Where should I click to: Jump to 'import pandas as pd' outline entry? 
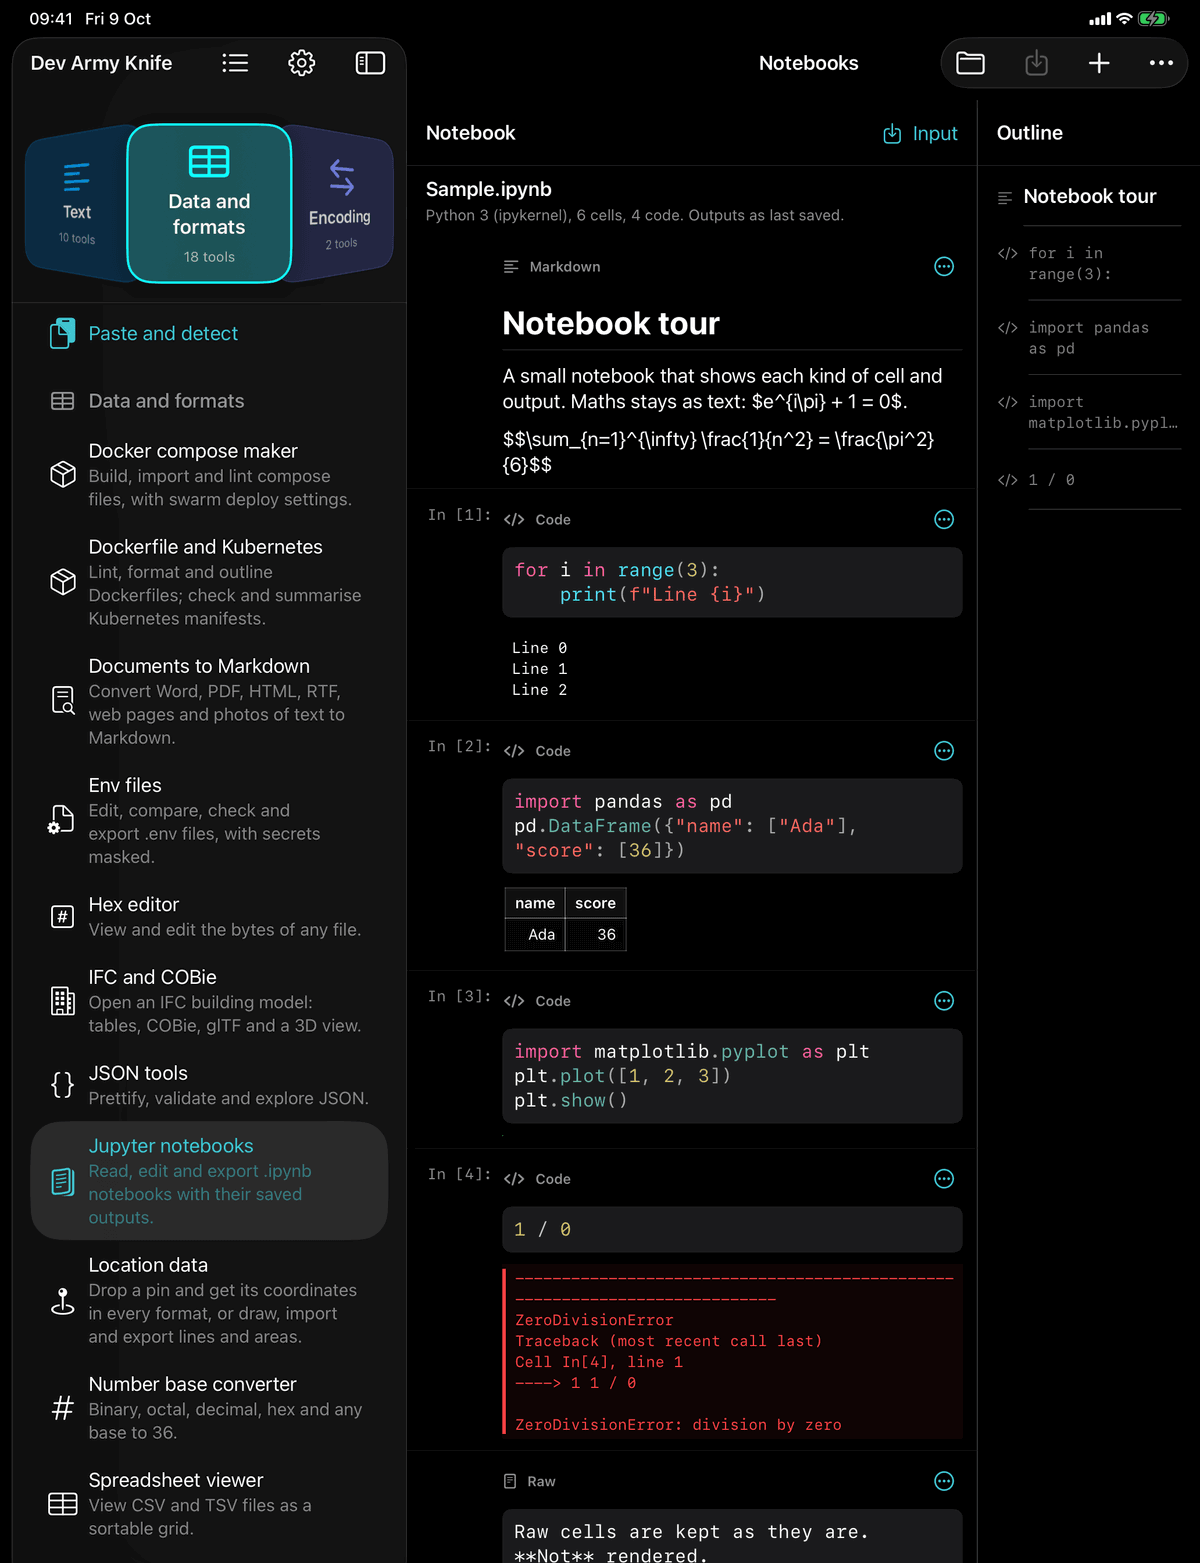point(1089,338)
